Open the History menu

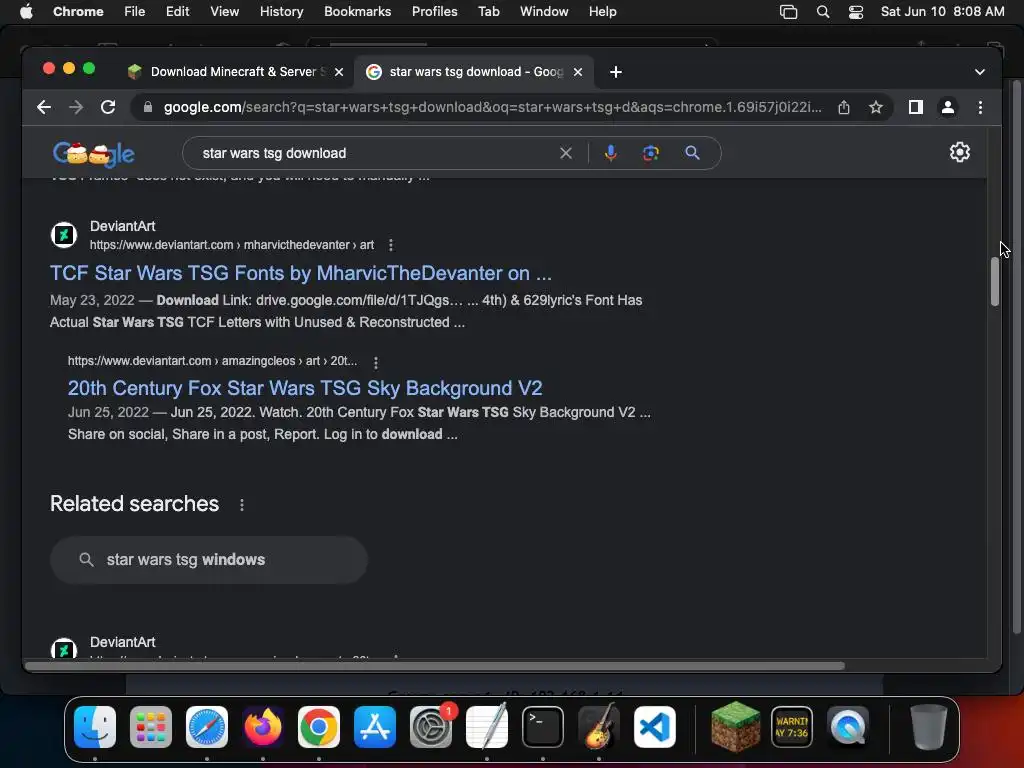(x=281, y=12)
